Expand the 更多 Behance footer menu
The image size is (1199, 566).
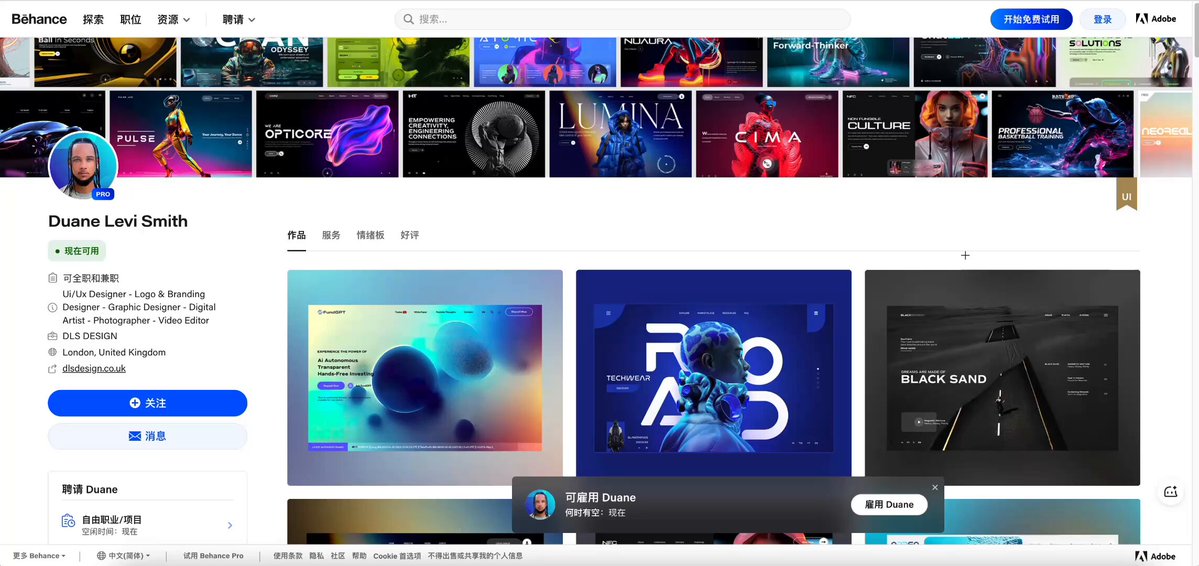39,556
